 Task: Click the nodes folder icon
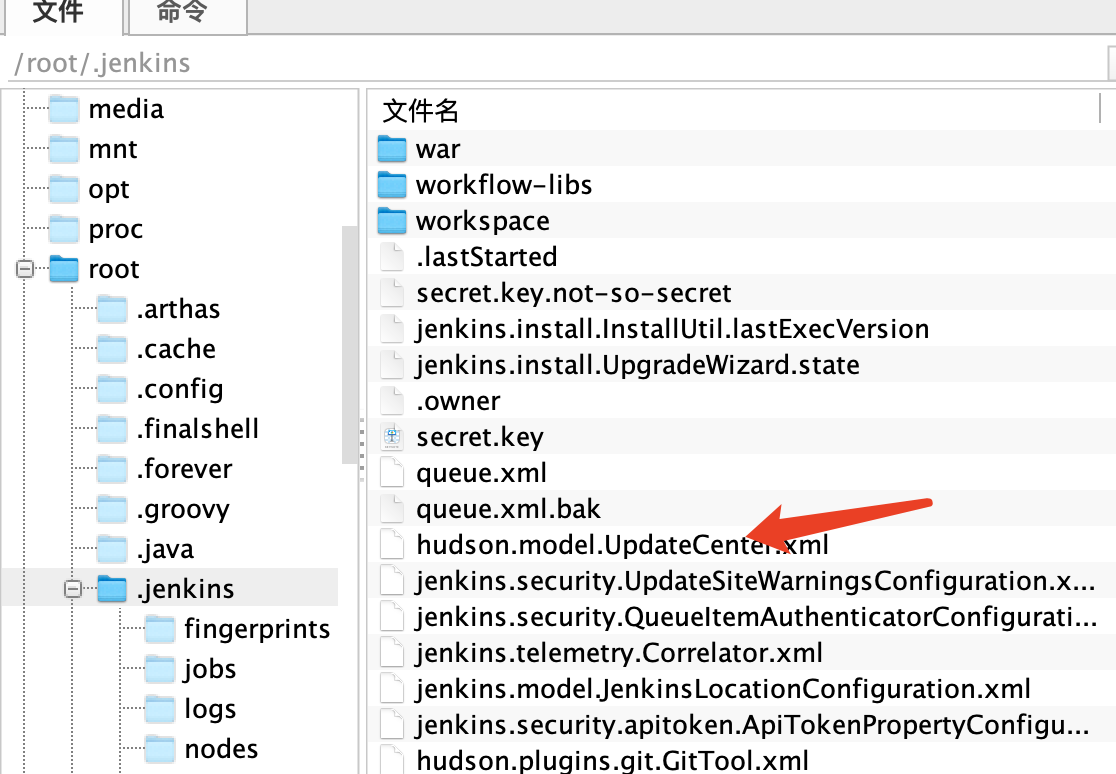pyautogui.click(x=159, y=748)
